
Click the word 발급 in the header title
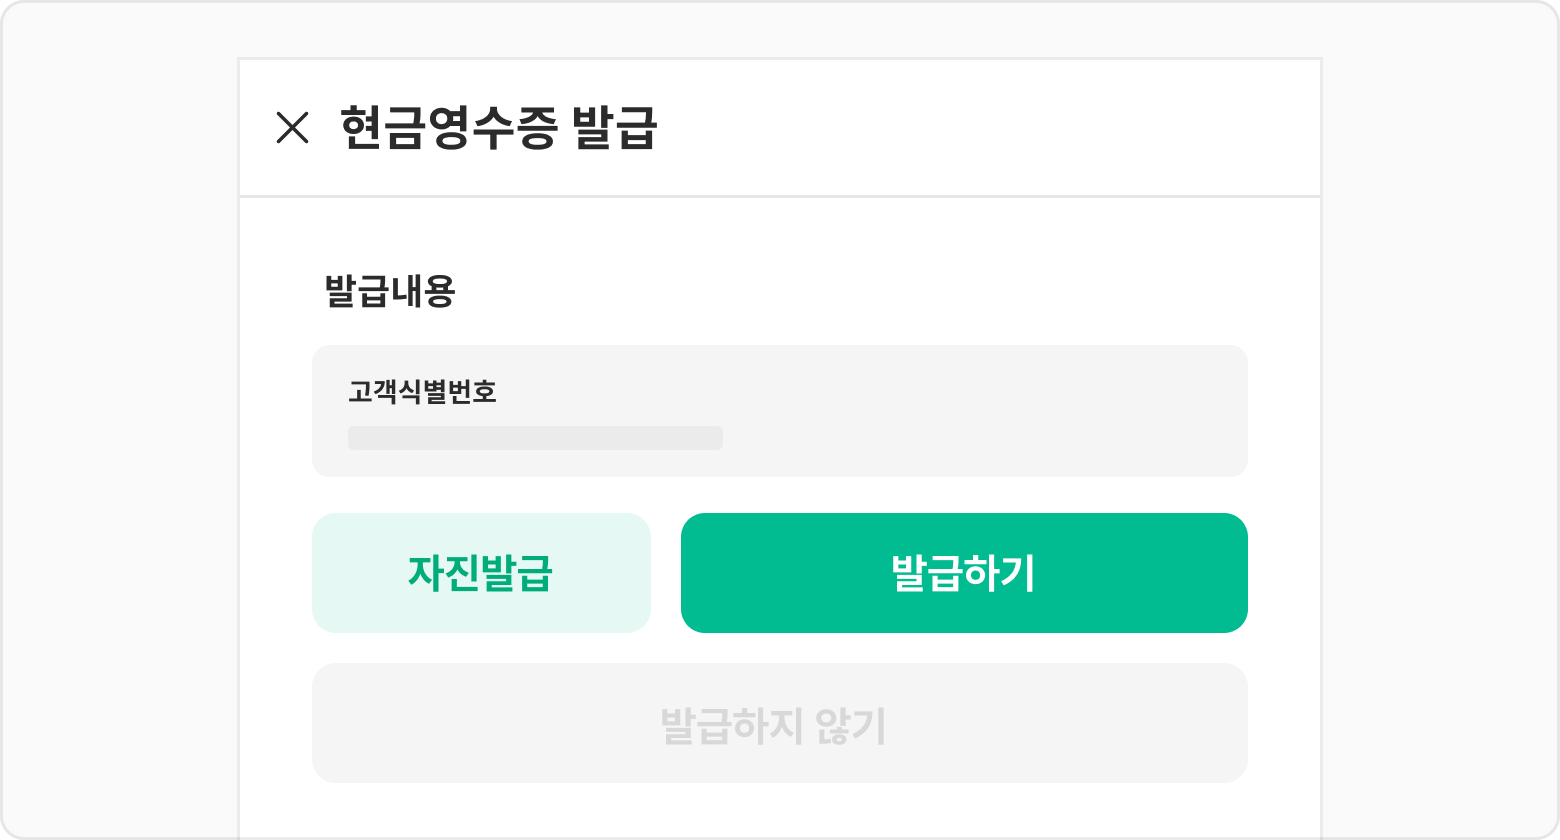pos(615,128)
